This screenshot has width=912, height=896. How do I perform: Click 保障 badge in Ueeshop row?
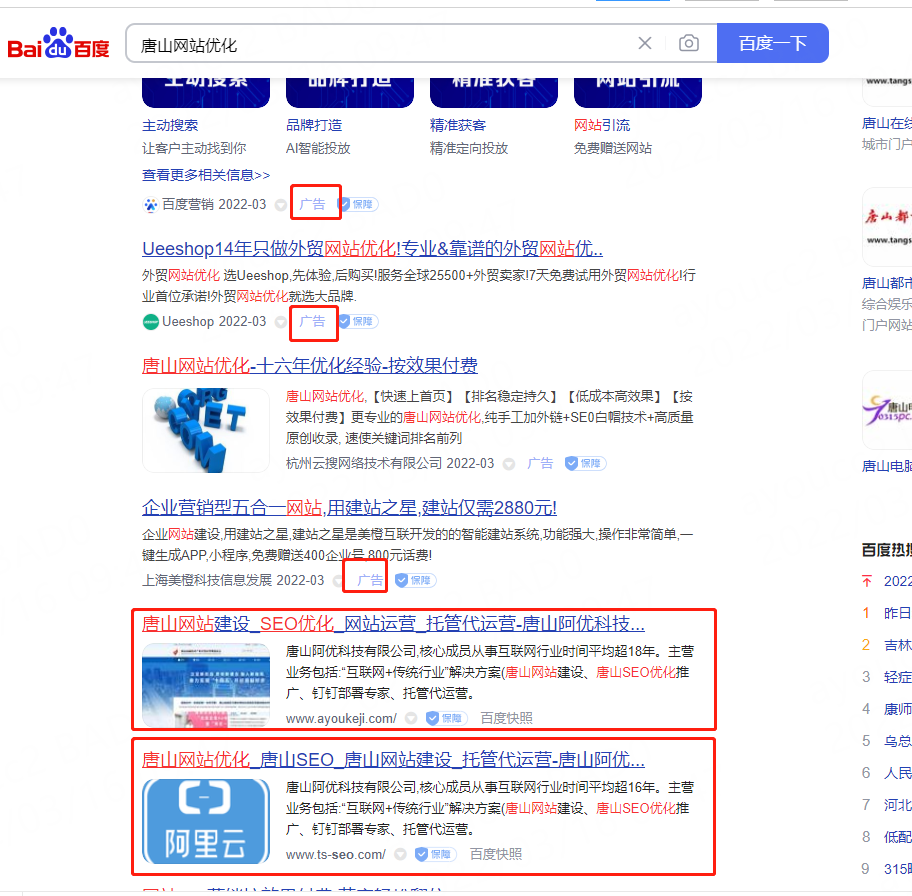[x=358, y=322]
